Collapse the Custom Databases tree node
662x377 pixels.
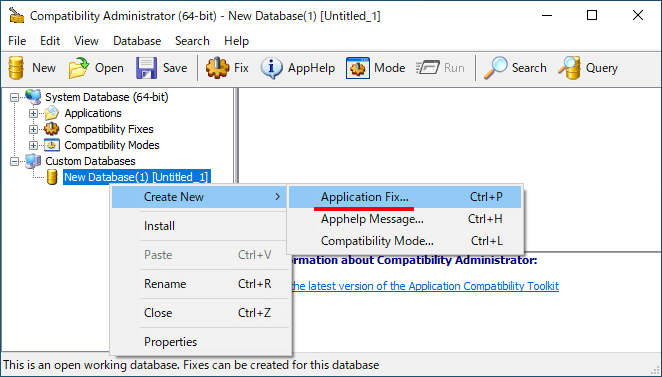pos(14,162)
